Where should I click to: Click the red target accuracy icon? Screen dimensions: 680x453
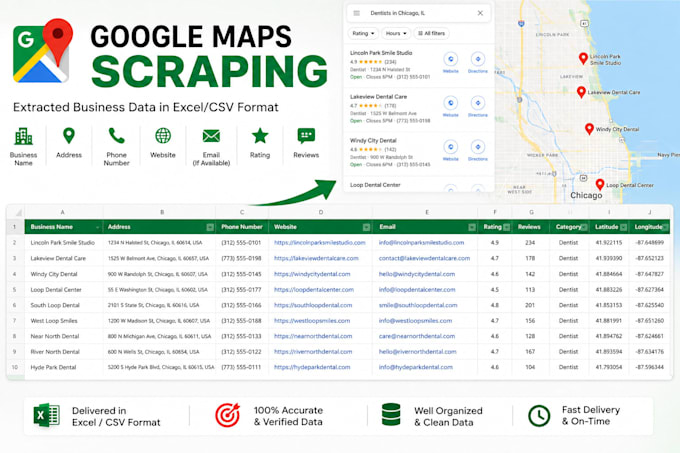pyautogui.click(x=228, y=415)
